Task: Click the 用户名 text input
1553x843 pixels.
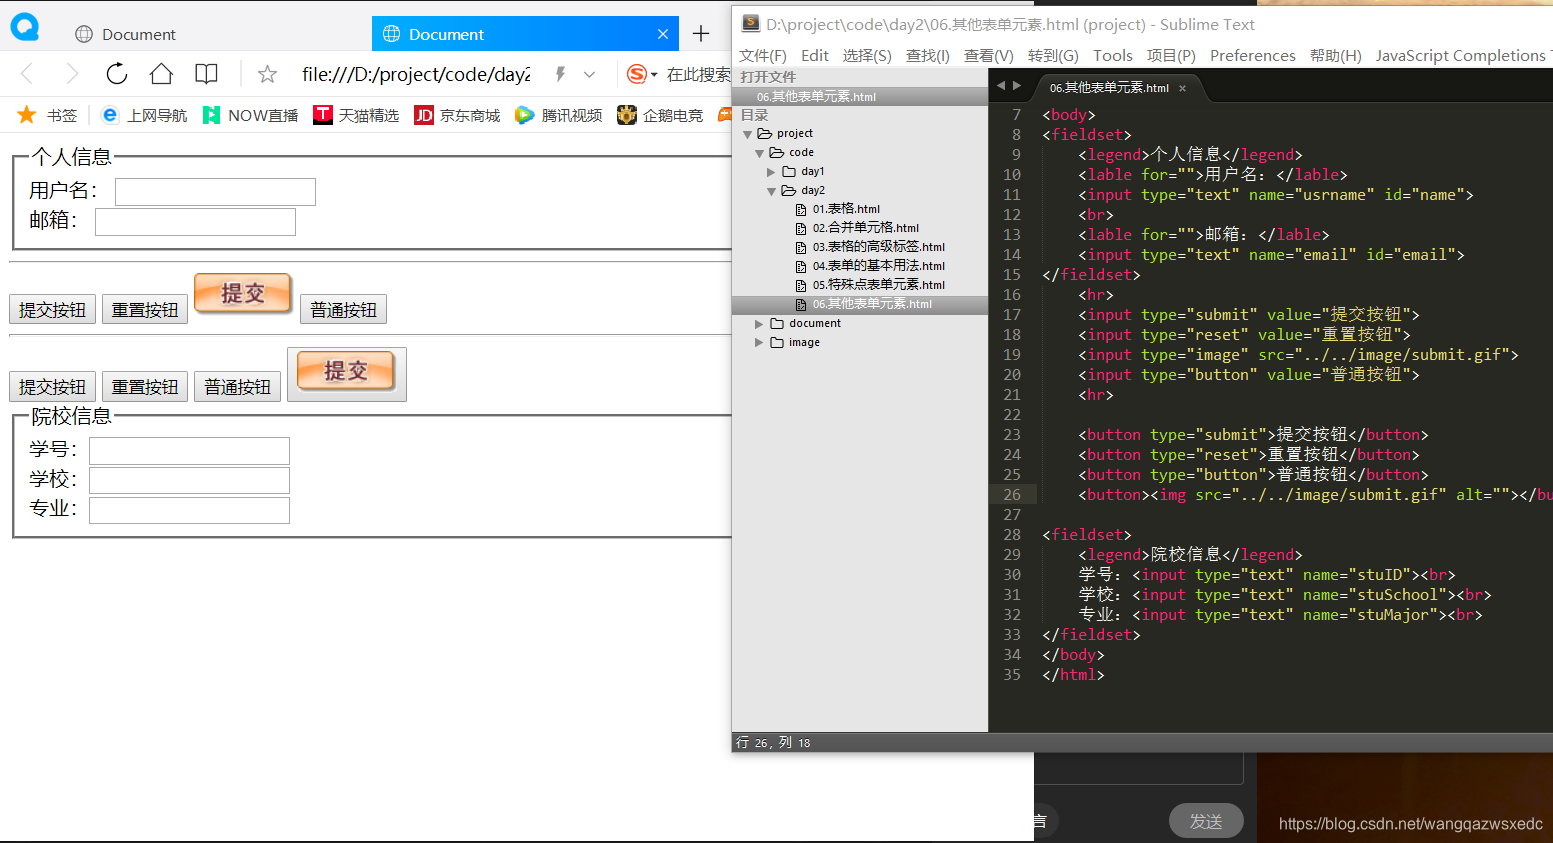Action: click(x=215, y=192)
